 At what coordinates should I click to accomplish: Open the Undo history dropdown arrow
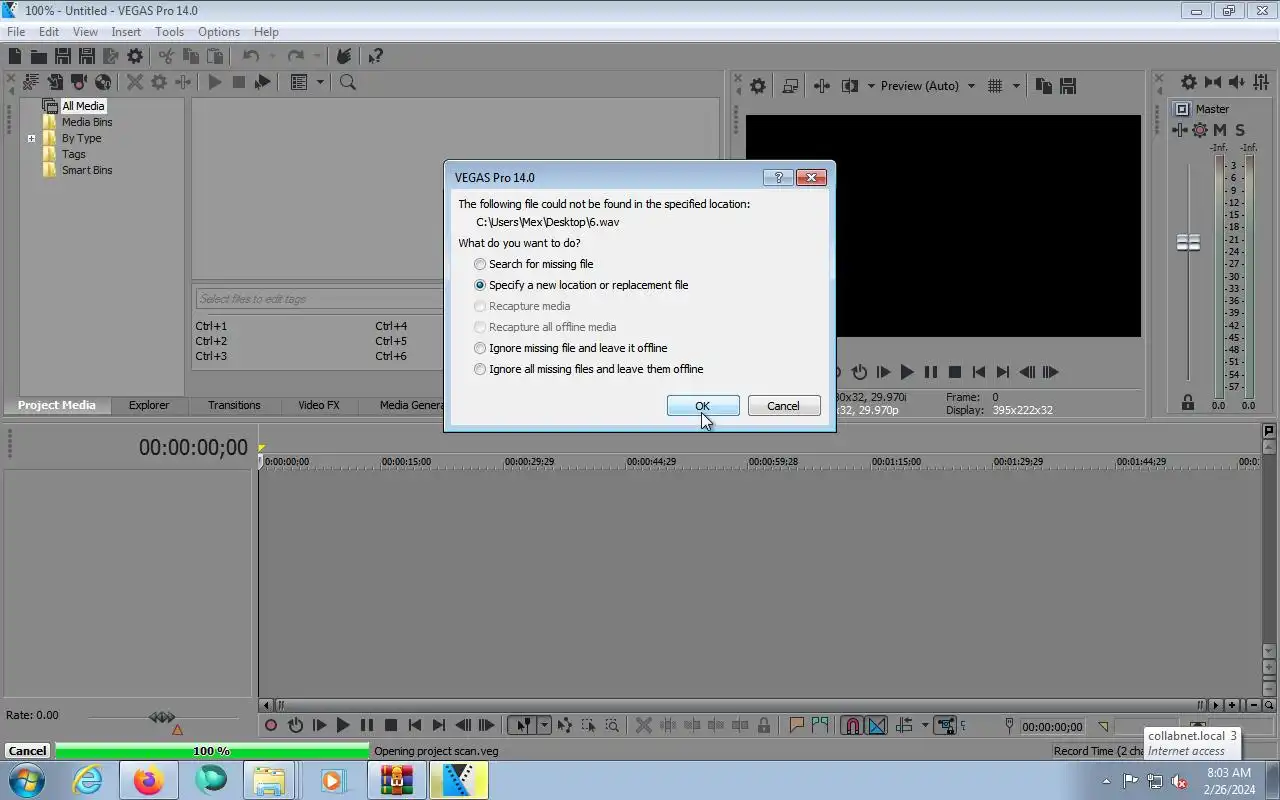point(271,56)
